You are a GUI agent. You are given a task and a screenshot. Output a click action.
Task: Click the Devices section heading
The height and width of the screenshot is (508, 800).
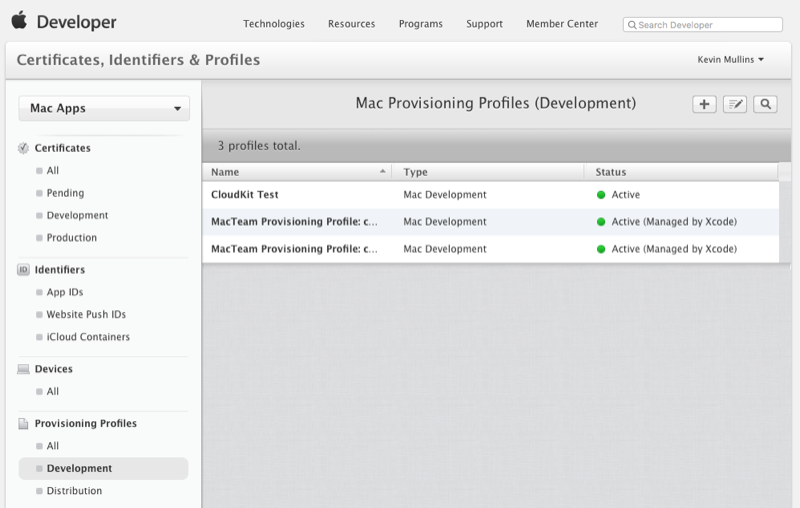pyautogui.click(x=54, y=369)
